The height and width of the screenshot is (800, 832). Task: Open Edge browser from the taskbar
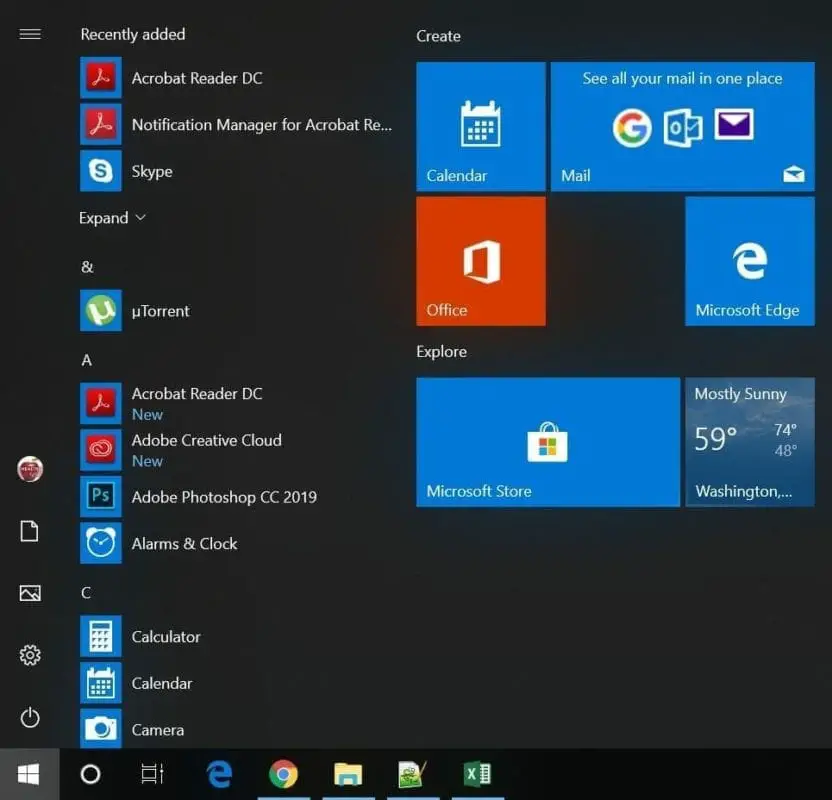pos(219,774)
